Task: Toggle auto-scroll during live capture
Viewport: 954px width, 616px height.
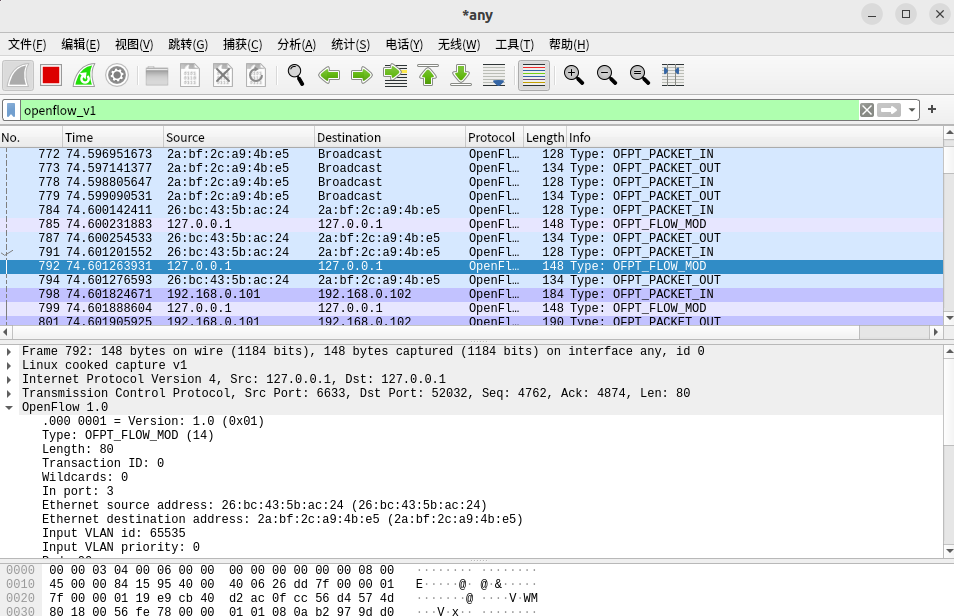Action: click(494, 75)
